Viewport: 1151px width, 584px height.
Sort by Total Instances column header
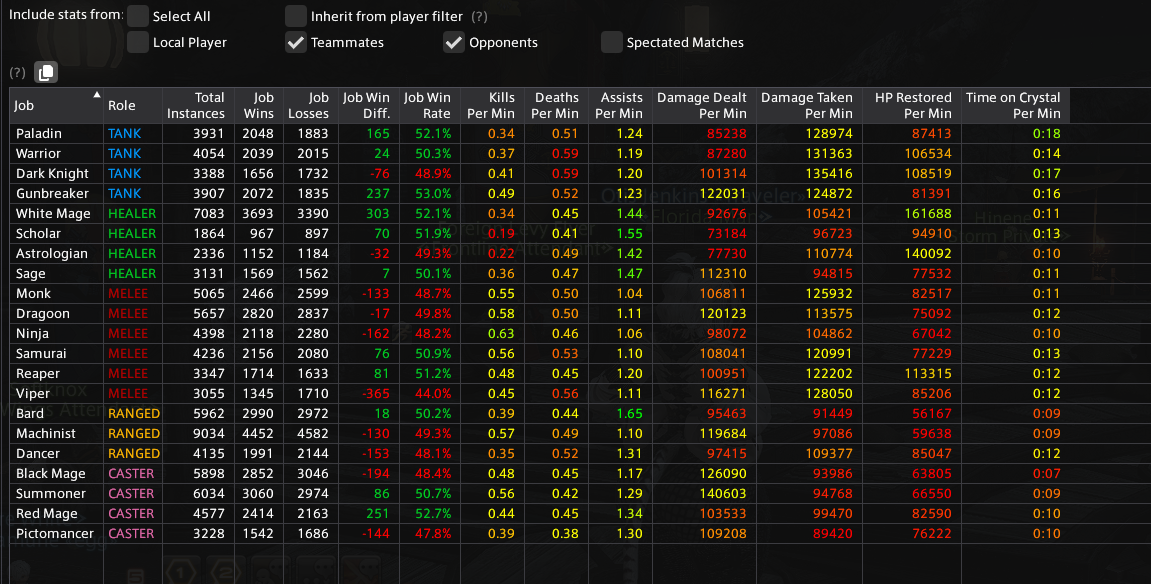point(198,106)
